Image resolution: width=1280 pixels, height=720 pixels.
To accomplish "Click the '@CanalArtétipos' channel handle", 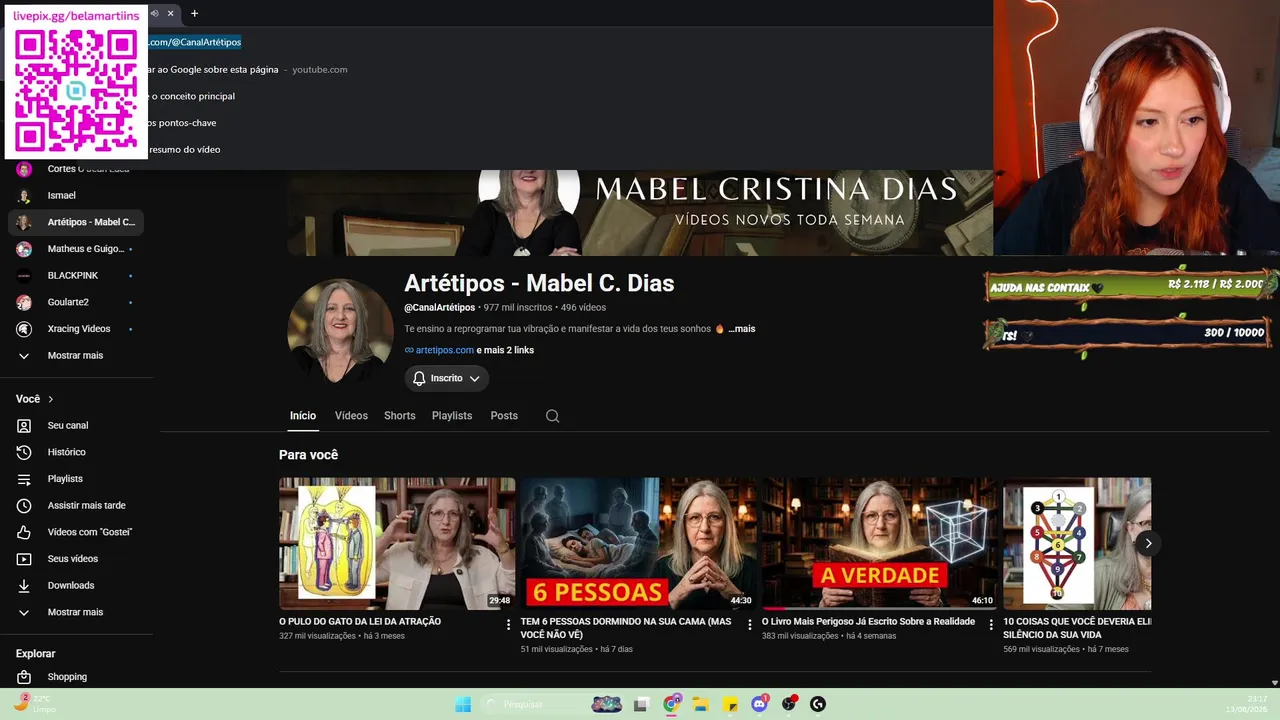I will pos(440,307).
